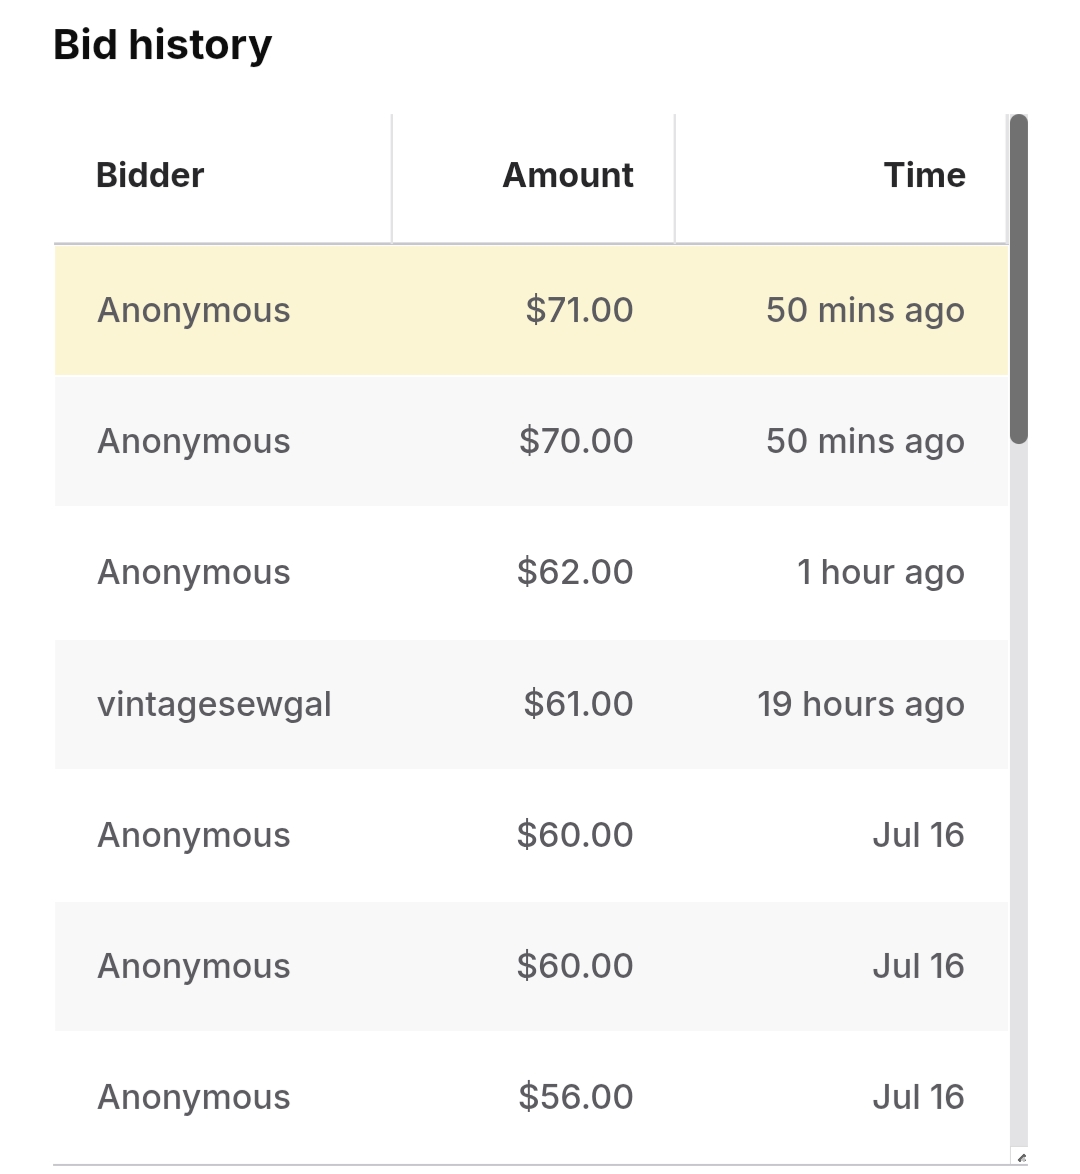Screen dimensions: 1080x1174
Task: Click the Time column header
Action: 924,176
